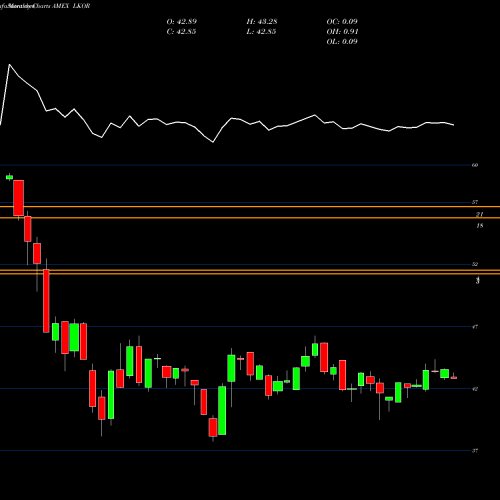Viewport: 500px width, 500px height.
Task: Click the 52 price axis label
Action: pos(475,264)
